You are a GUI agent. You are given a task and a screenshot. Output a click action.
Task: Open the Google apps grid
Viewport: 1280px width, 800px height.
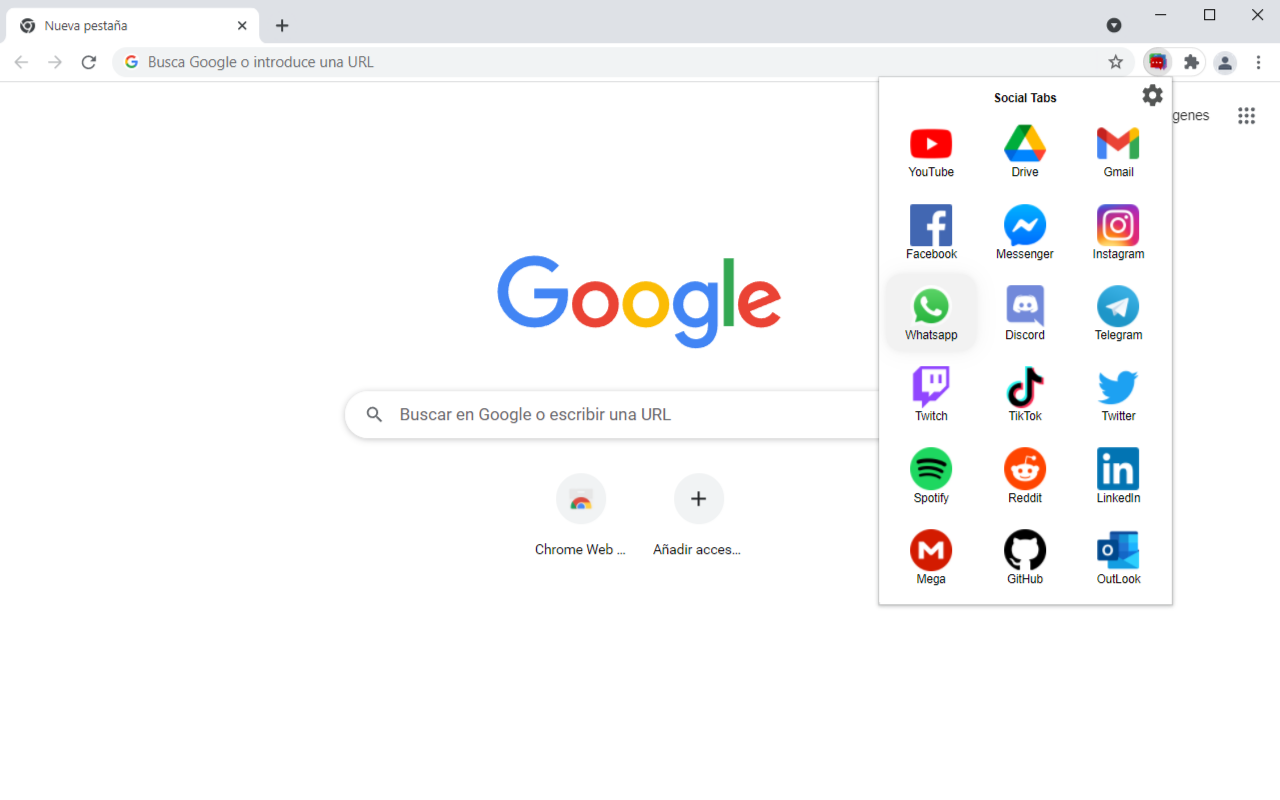point(1246,115)
